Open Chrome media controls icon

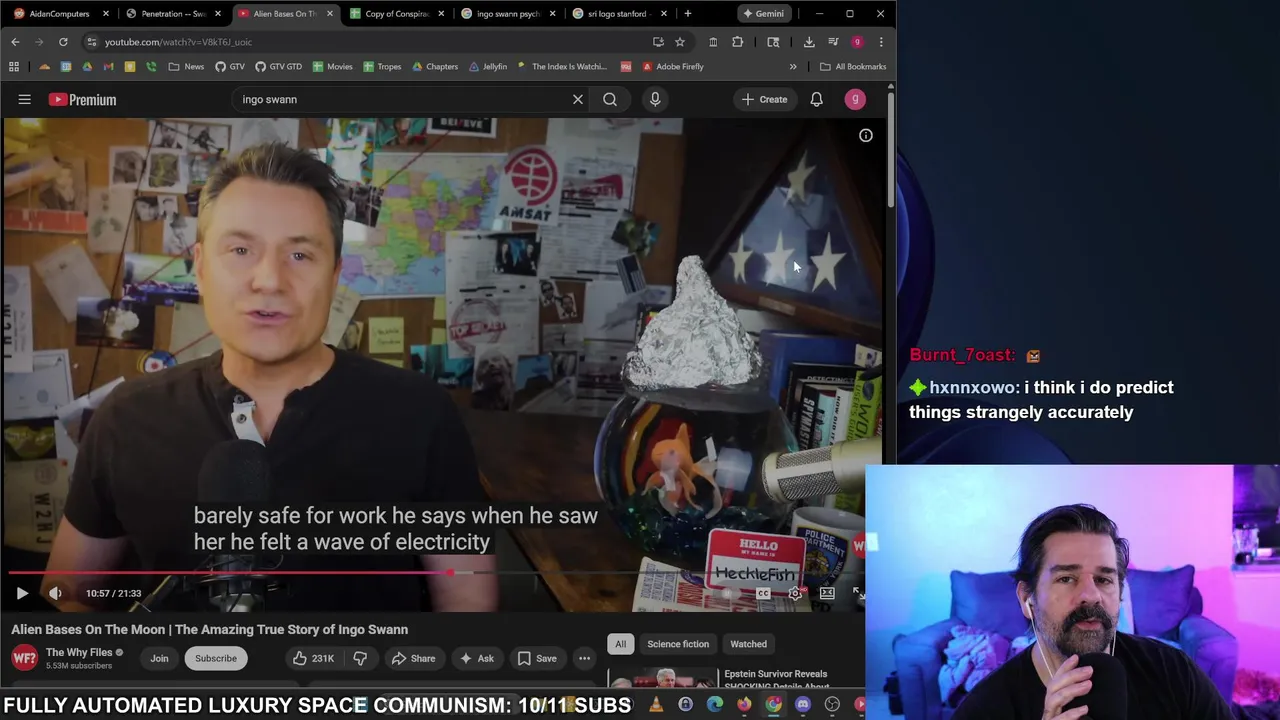click(x=833, y=42)
